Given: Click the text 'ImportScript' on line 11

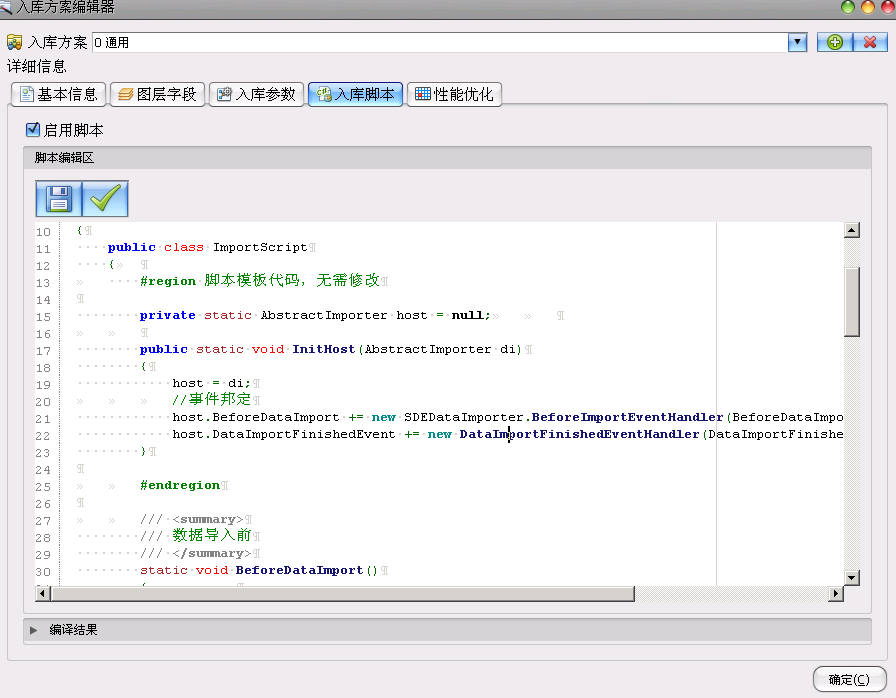Looking at the screenshot, I should pyautogui.click(x=260, y=247).
